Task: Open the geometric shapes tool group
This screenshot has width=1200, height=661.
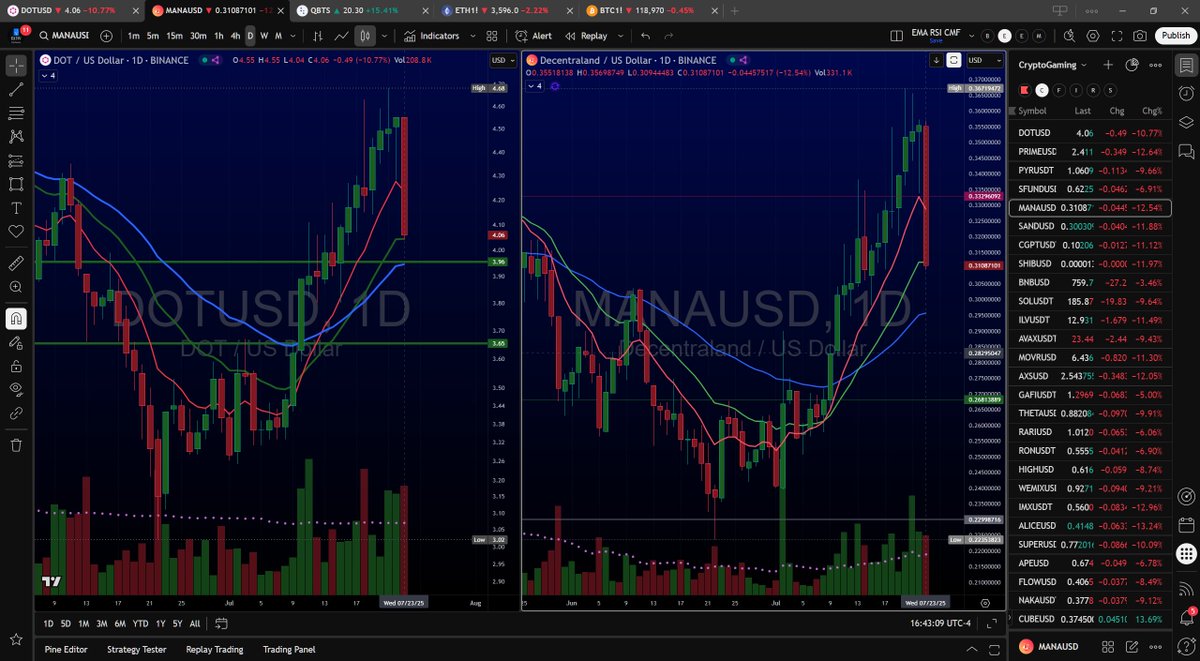Action: click(16, 185)
